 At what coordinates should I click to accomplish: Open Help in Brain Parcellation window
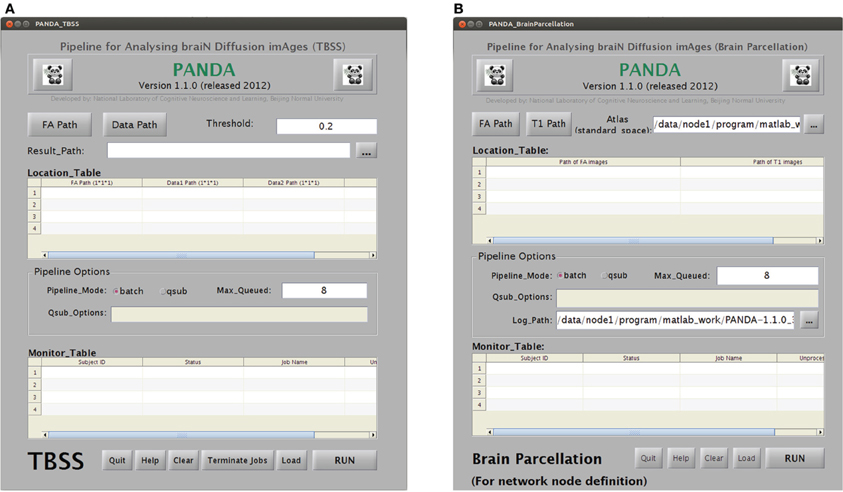pos(681,458)
